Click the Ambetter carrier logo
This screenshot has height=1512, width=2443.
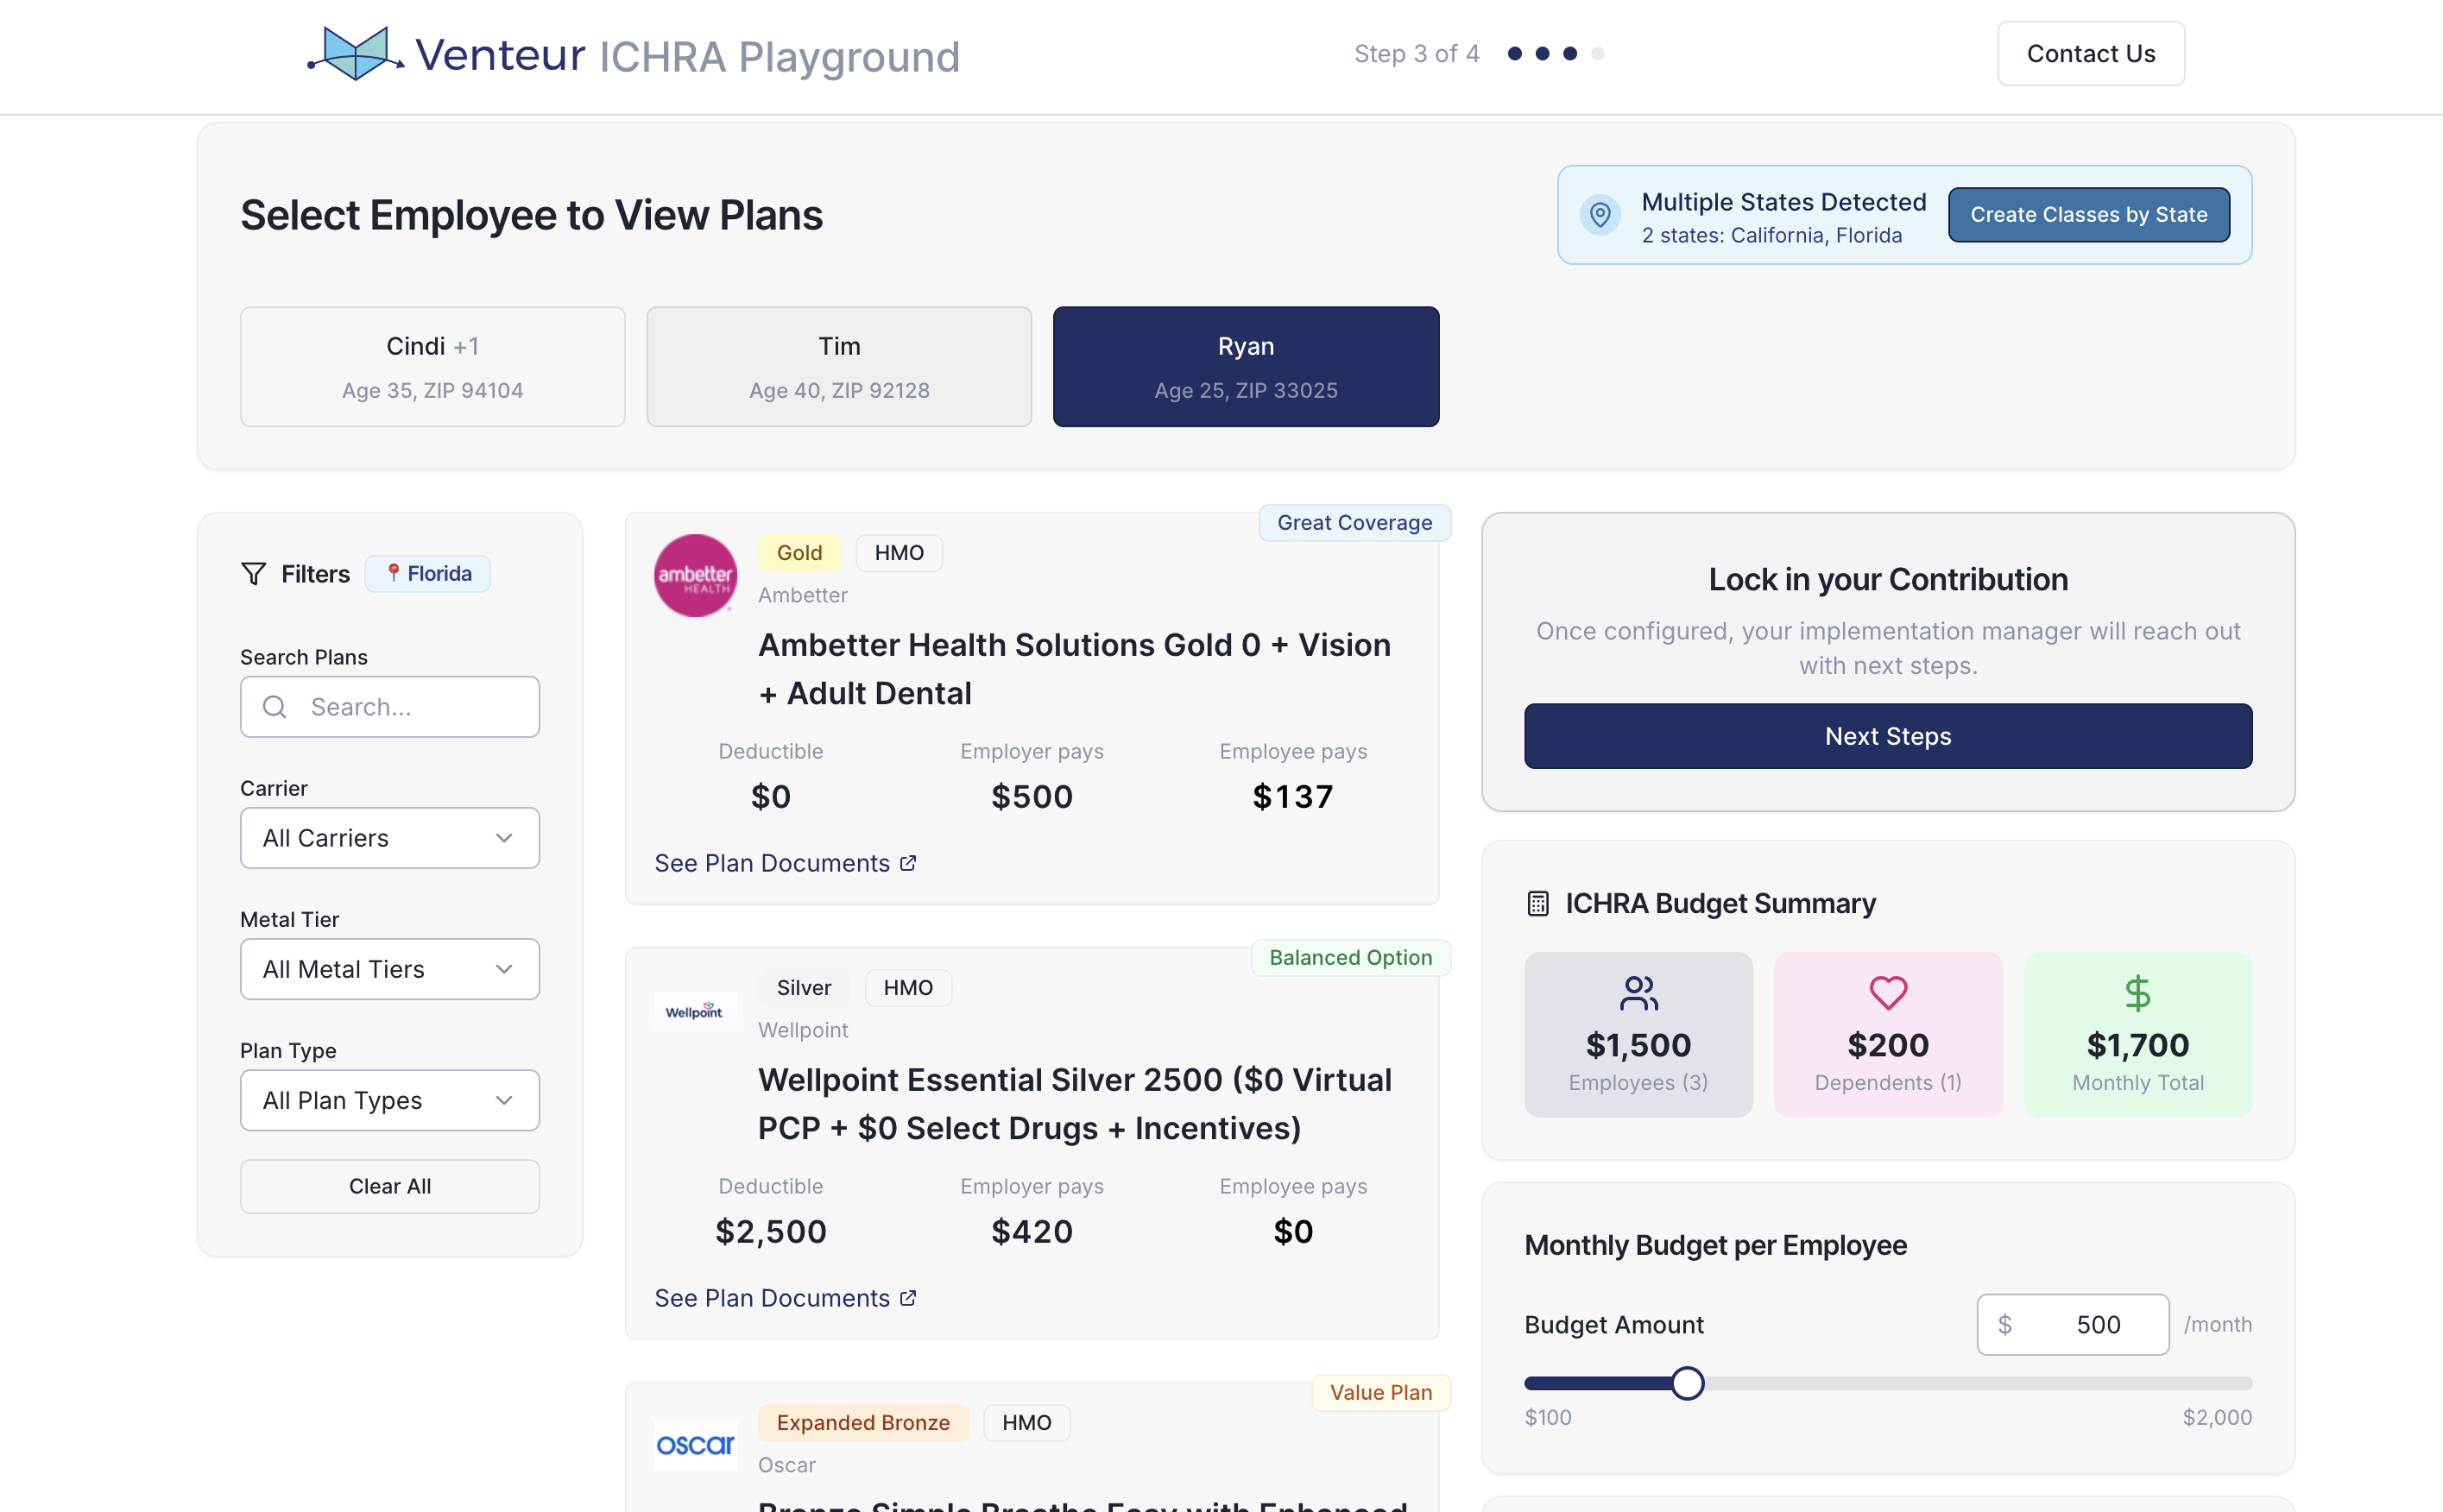point(695,575)
